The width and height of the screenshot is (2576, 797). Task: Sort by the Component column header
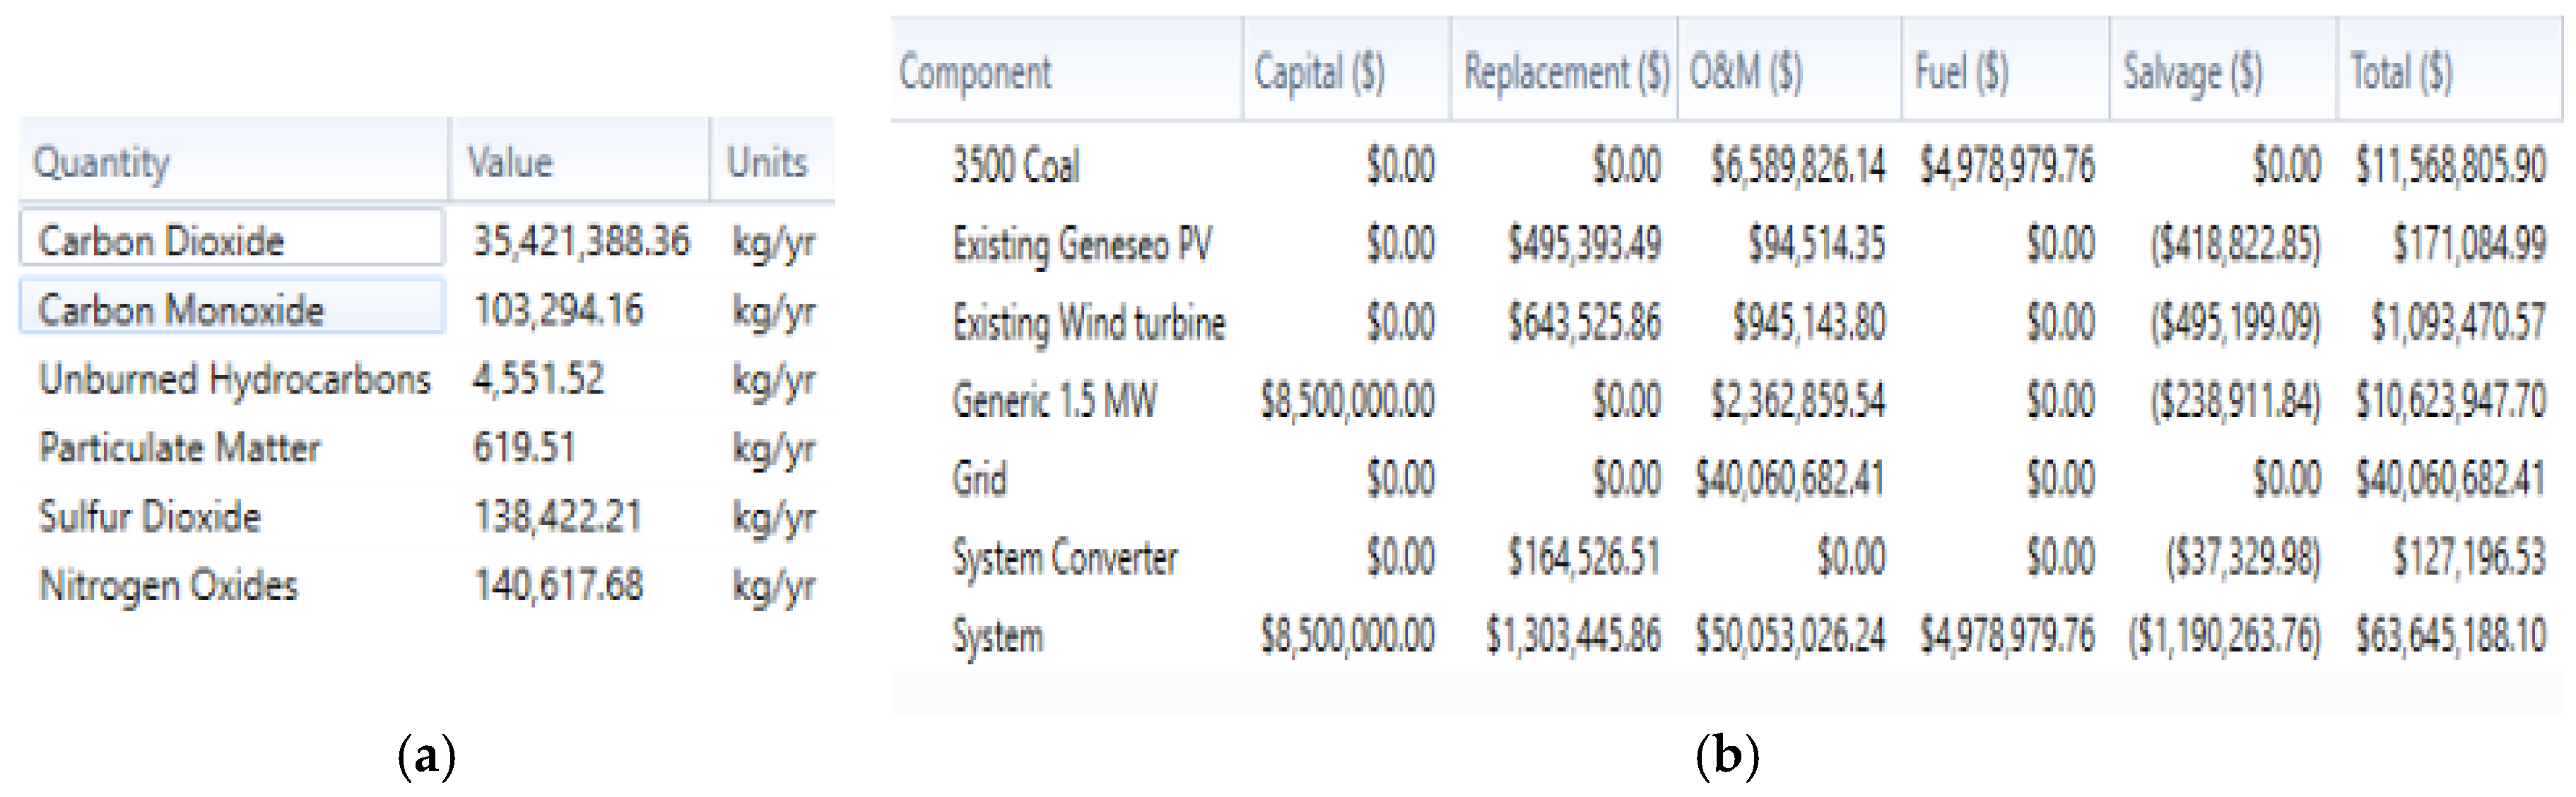tap(975, 73)
